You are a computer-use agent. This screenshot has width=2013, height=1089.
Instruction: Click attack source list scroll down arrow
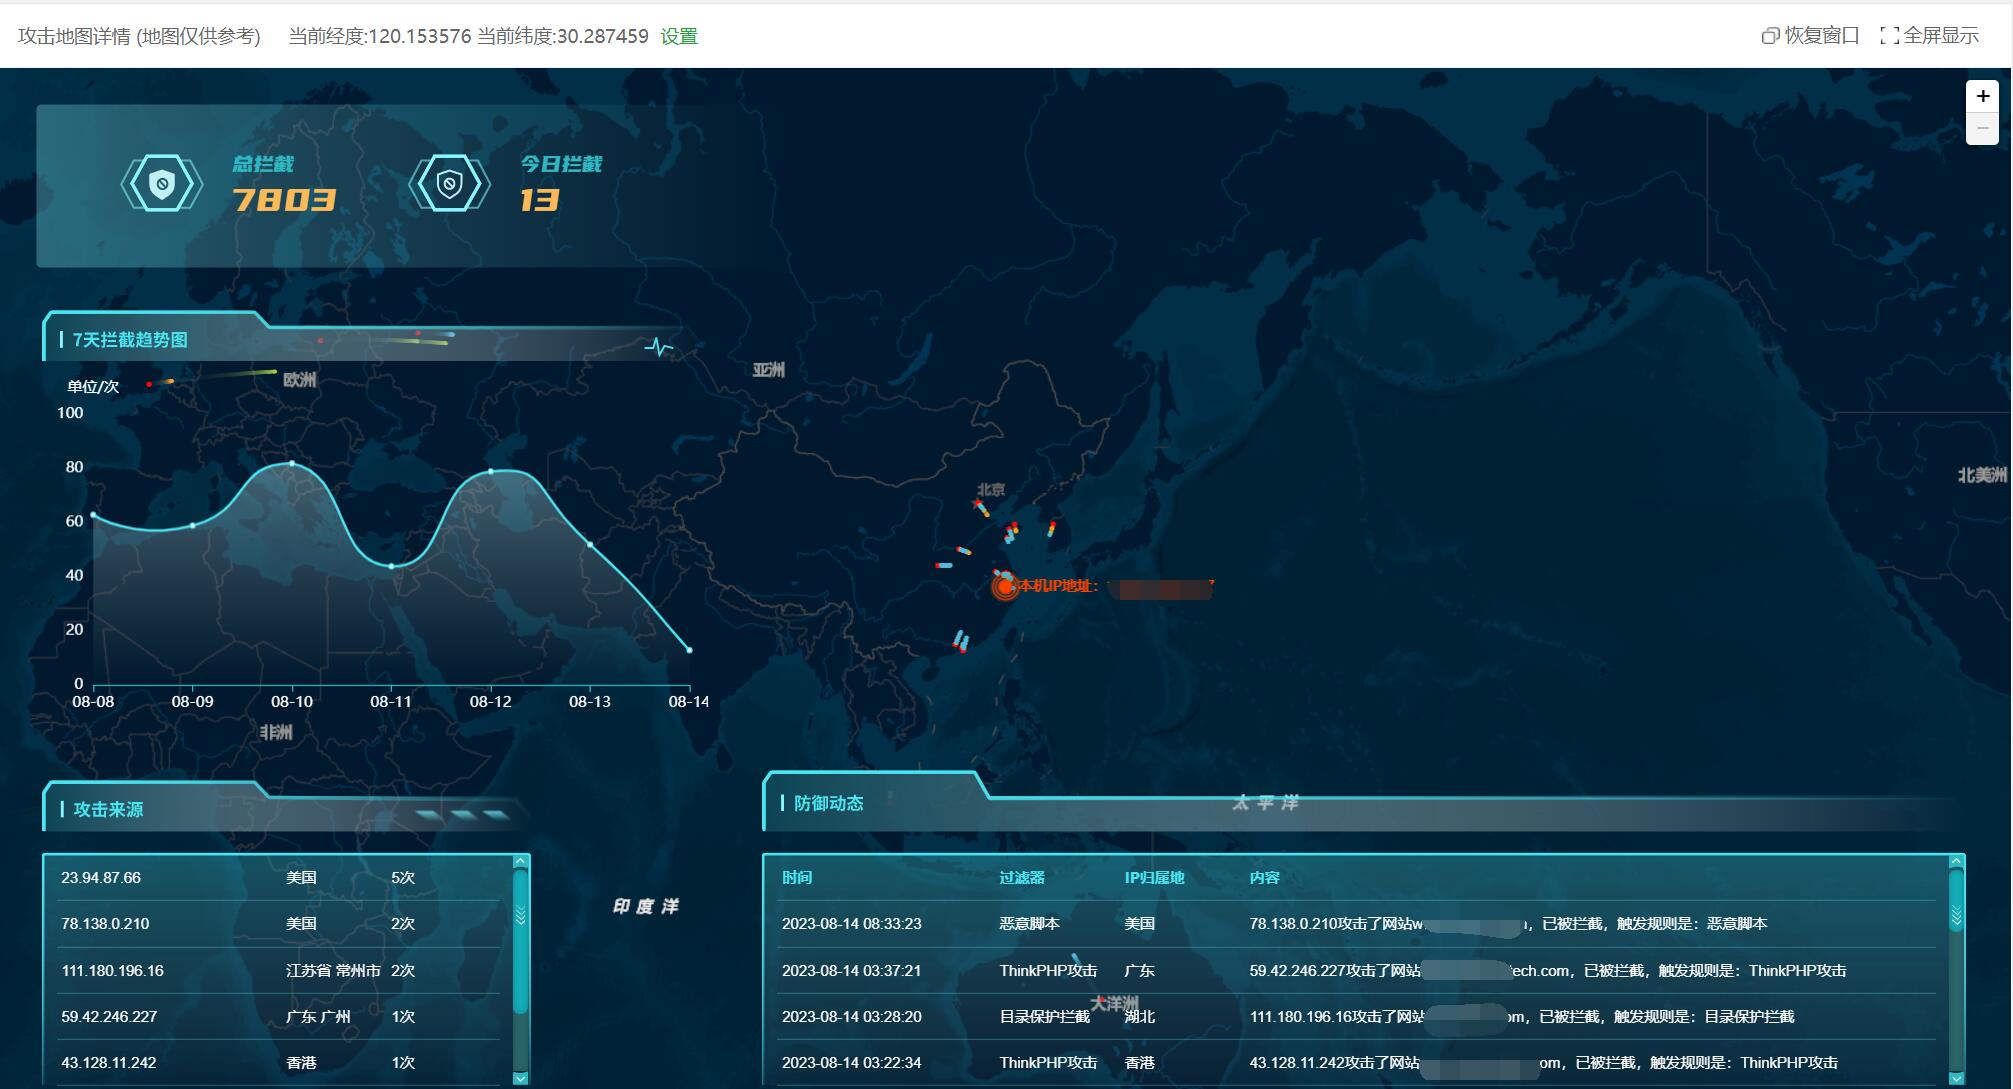[520, 1078]
